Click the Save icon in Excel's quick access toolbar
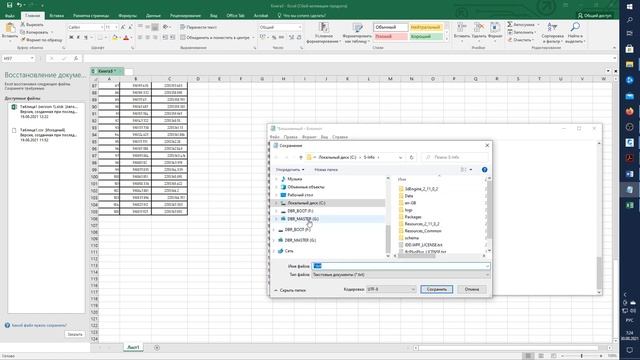This screenshot has height=360, width=640. point(9,5)
